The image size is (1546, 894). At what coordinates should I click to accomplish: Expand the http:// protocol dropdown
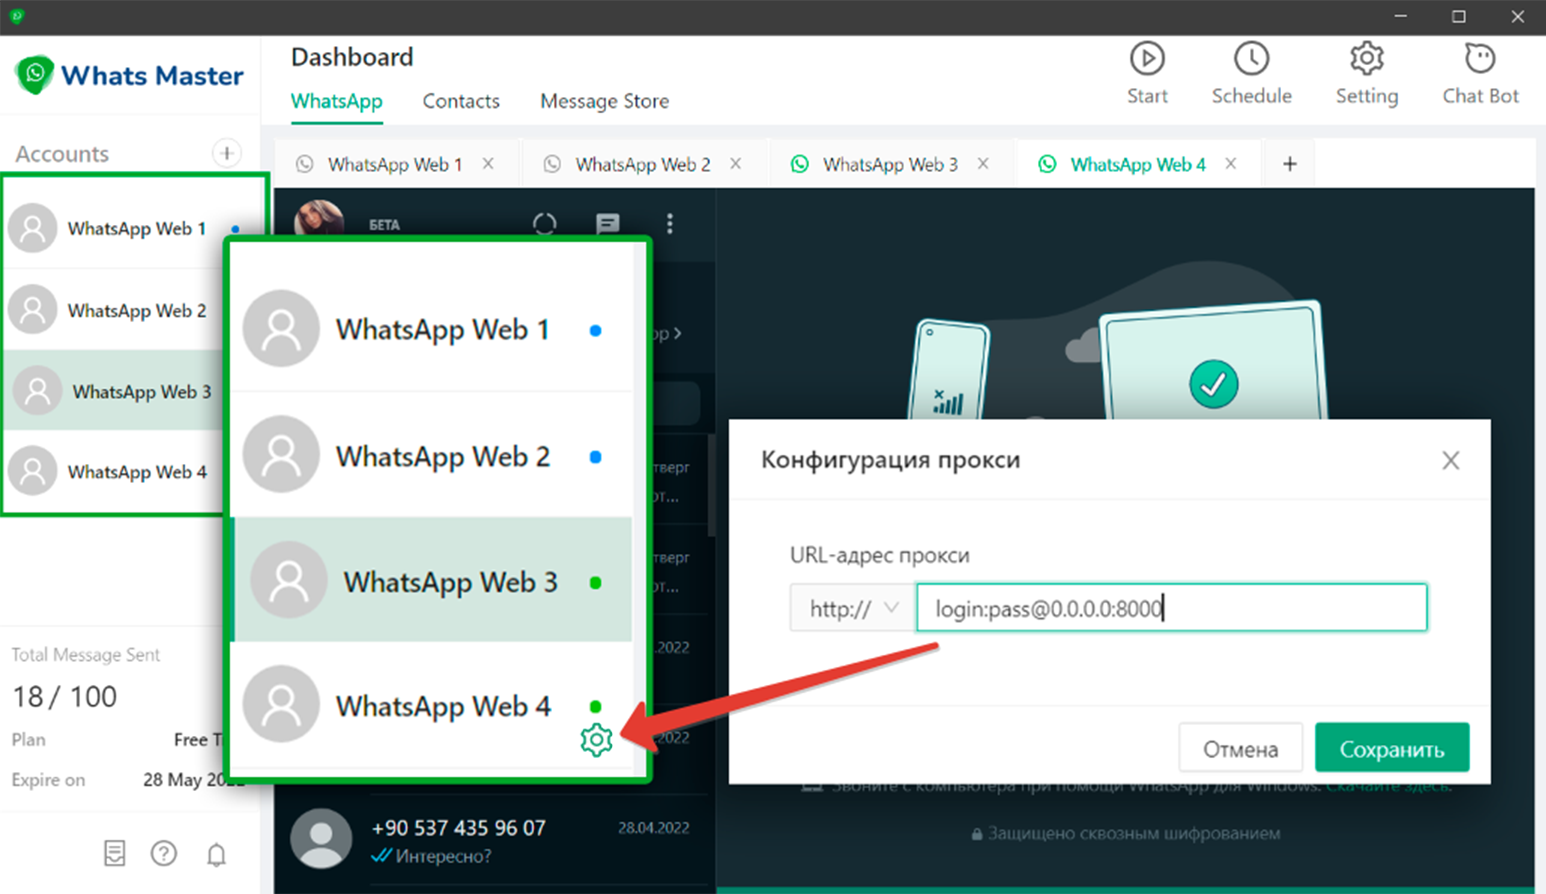(853, 608)
